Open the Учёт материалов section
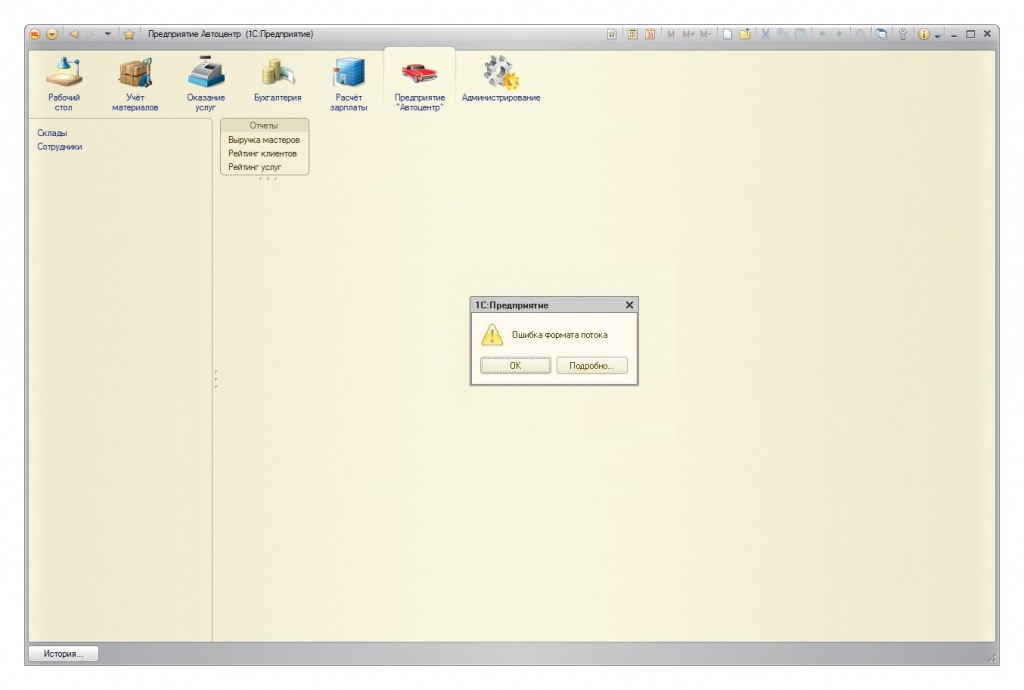Viewport: 1024px width, 690px height. pos(135,84)
